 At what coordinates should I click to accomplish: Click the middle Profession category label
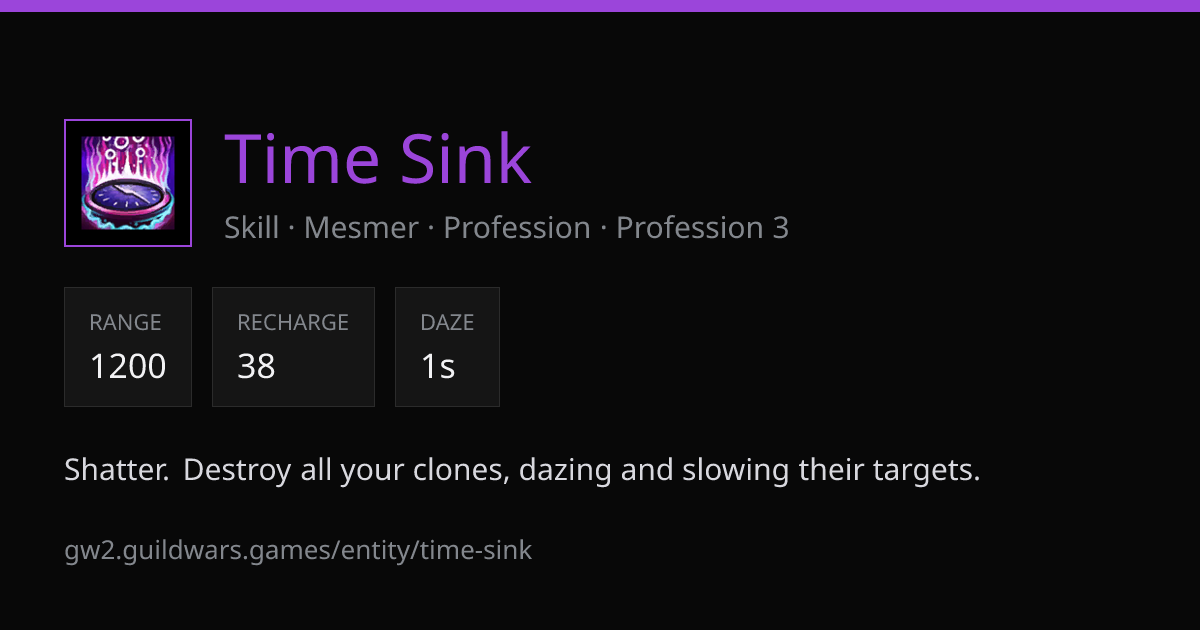(517, 228)
